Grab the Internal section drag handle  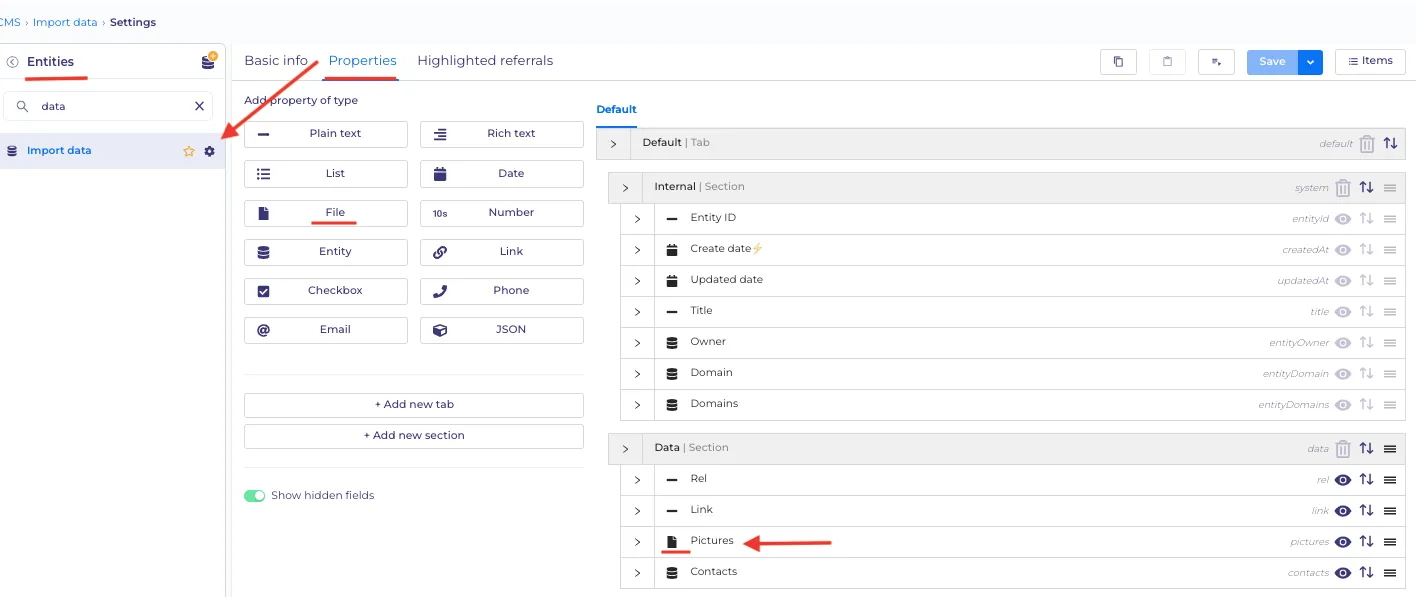1390,188
